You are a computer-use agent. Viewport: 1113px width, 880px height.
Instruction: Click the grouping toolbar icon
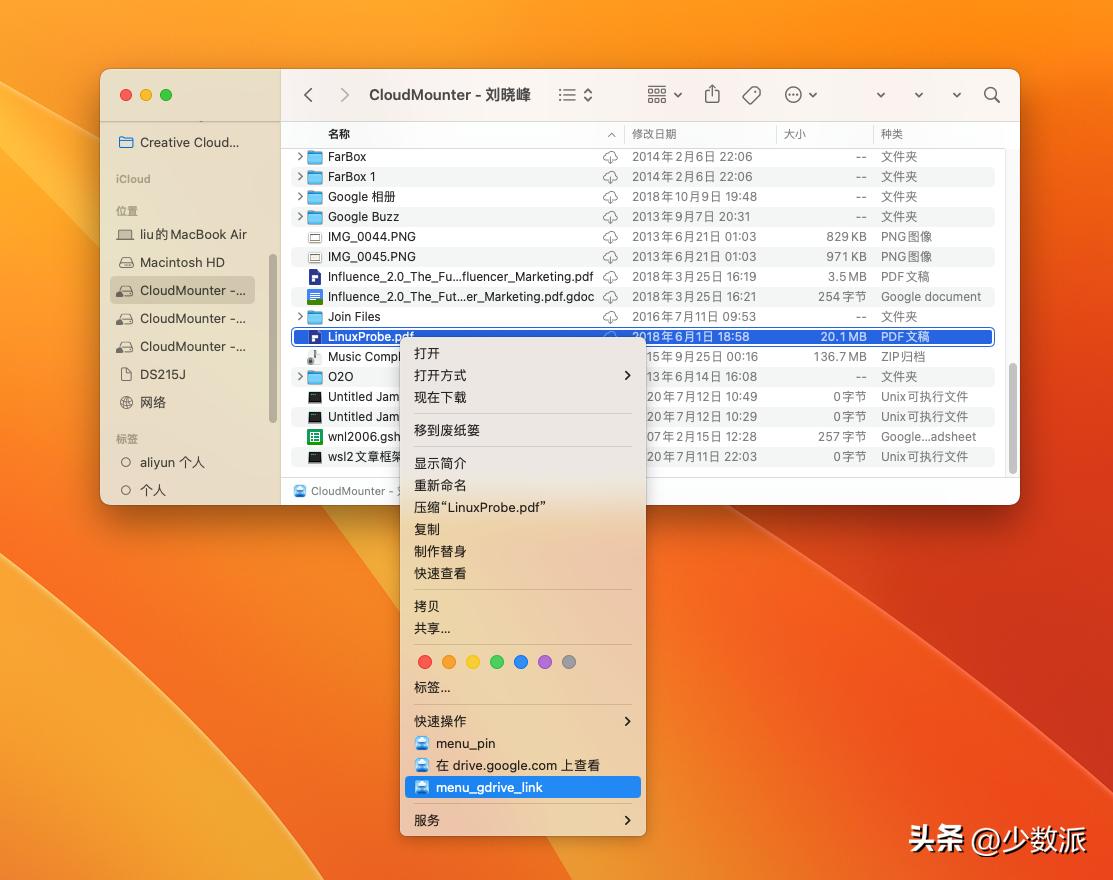point(655,94)
